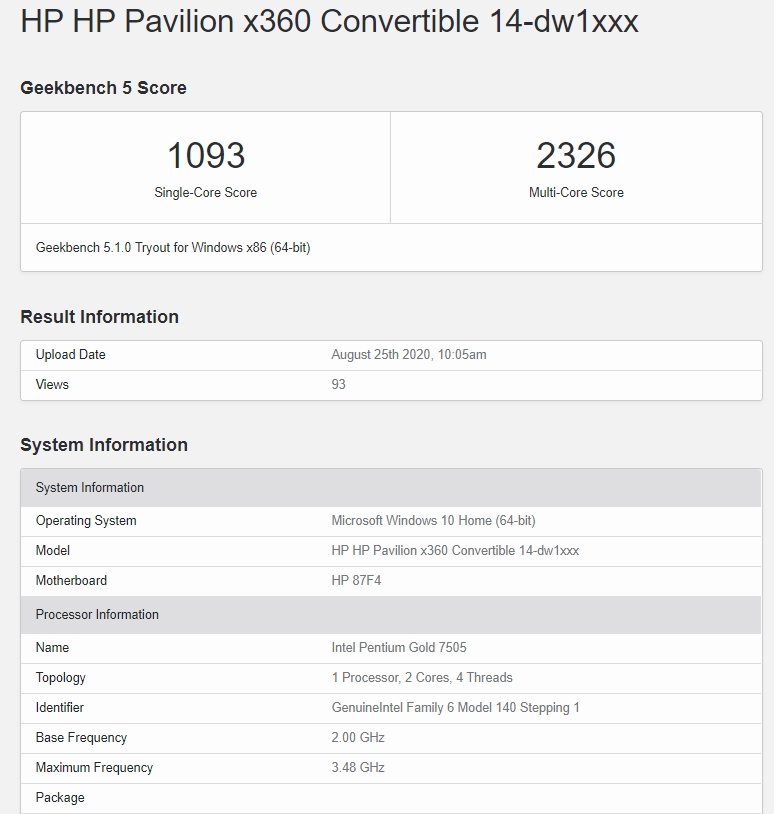Click the Single-Core Score label
This screenshot has height=814, width=774.
tap(205, 193)
